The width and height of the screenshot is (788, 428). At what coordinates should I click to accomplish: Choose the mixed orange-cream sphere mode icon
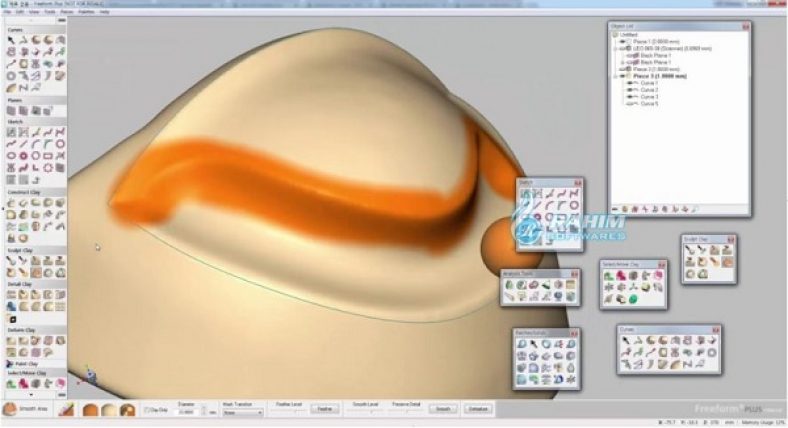127,410
